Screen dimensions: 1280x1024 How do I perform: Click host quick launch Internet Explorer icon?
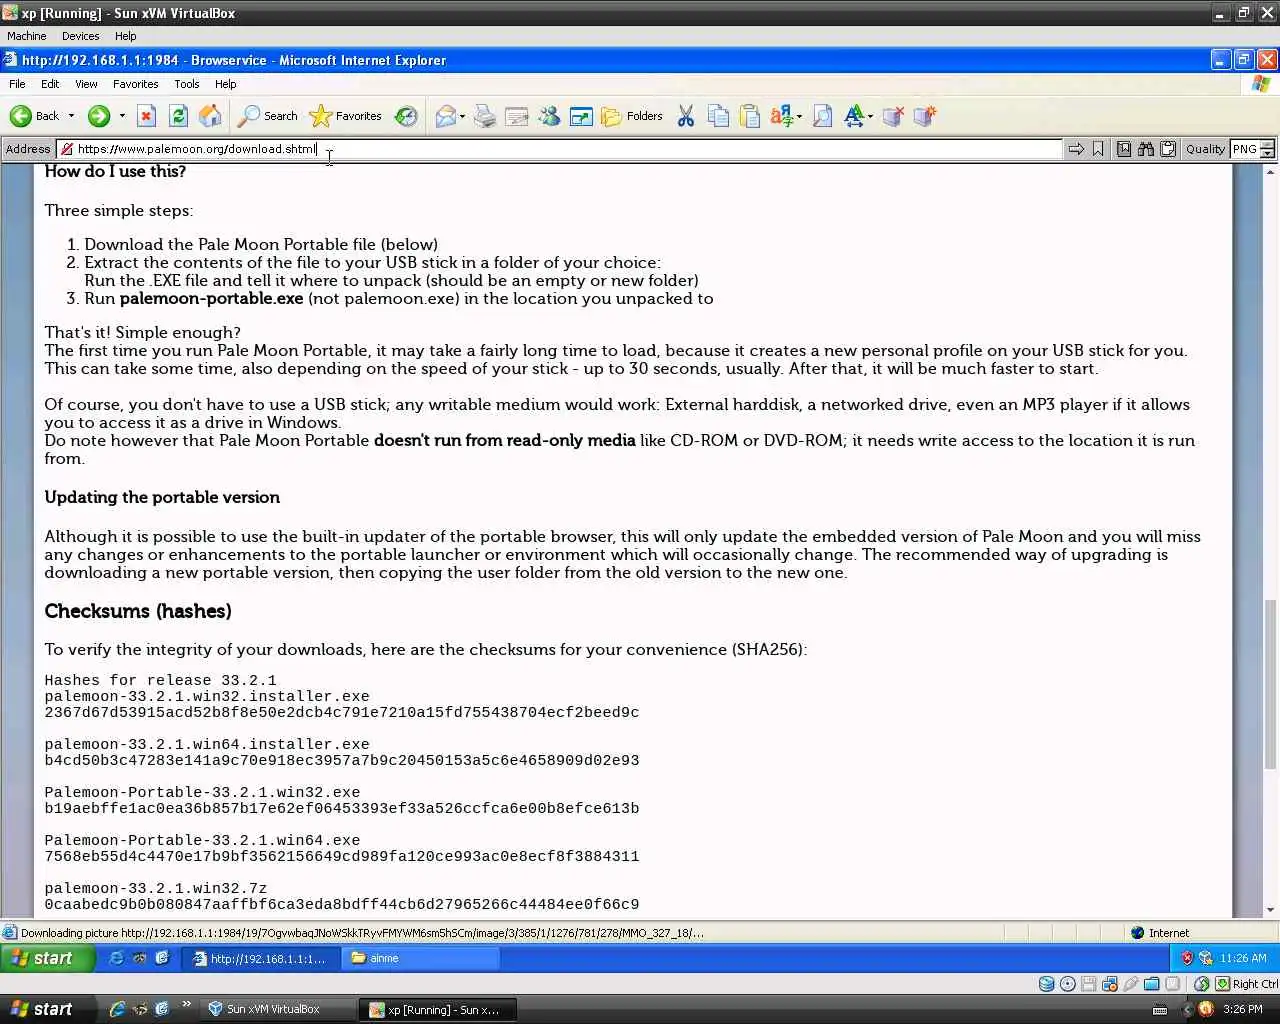click(117, 1009)
